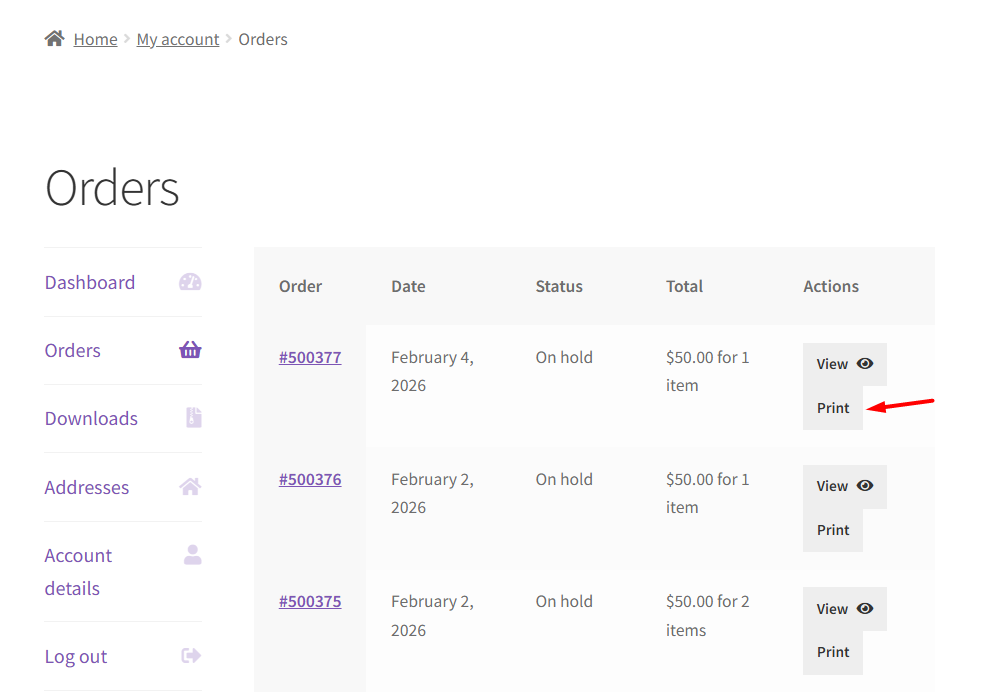This screenshot has height=692, width=991.
Task: Toggle visibility eye on order #500376's View button
Action: (864, 485)
